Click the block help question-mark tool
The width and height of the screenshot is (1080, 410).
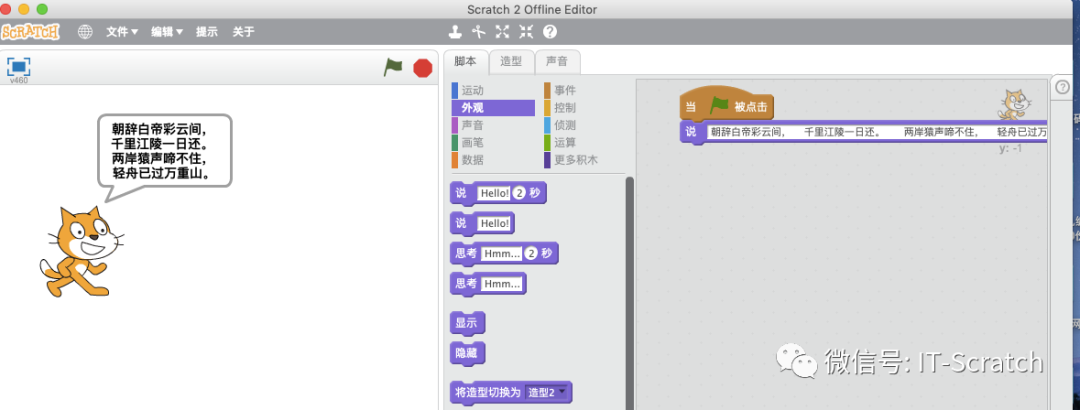tap(550, 32)
